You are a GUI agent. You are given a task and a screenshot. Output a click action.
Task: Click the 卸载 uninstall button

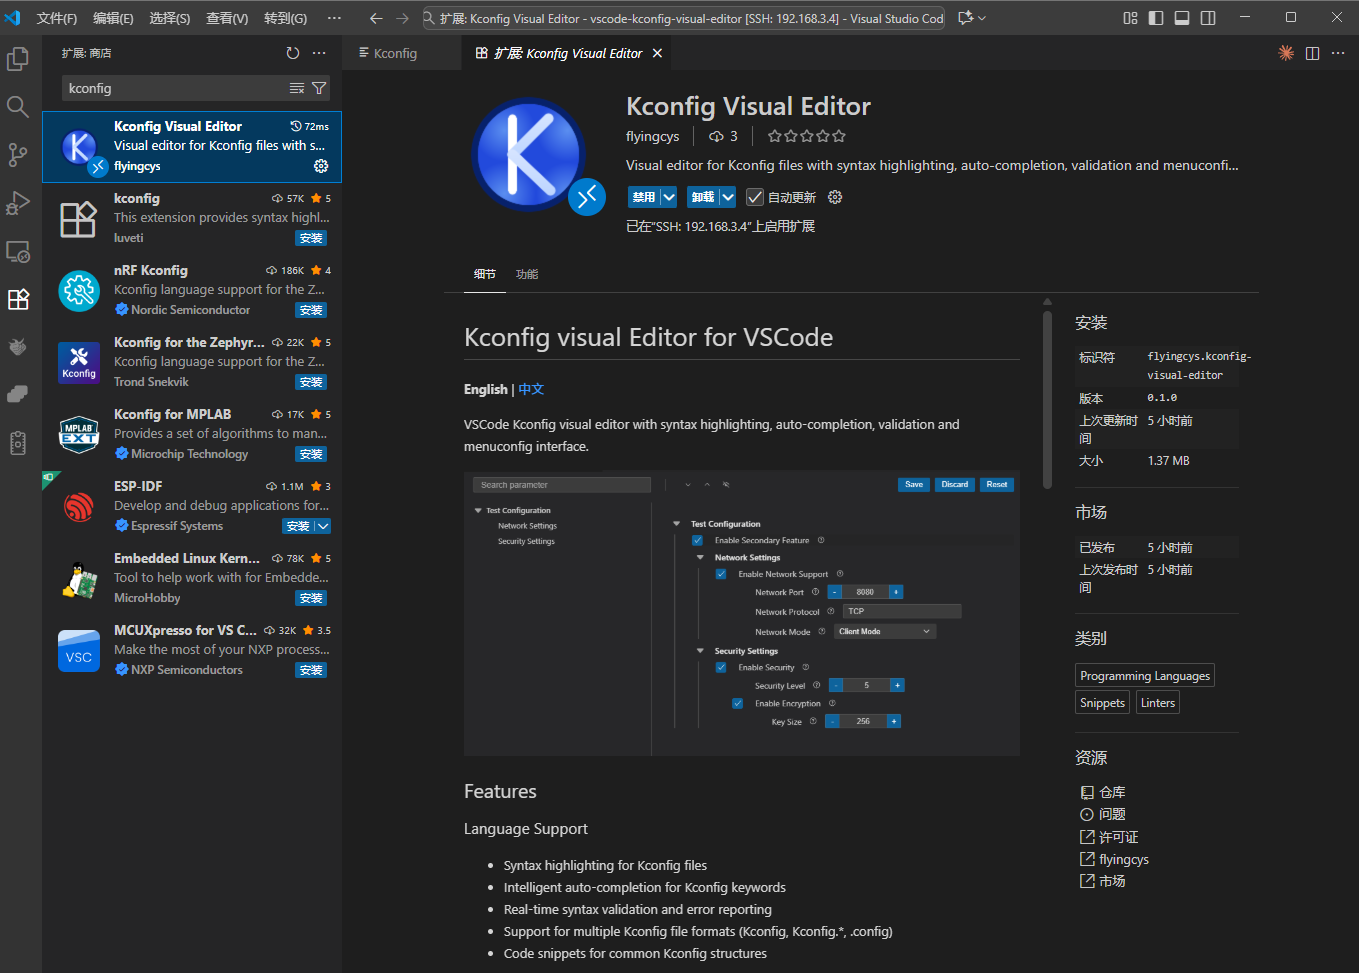pos(703,198)
